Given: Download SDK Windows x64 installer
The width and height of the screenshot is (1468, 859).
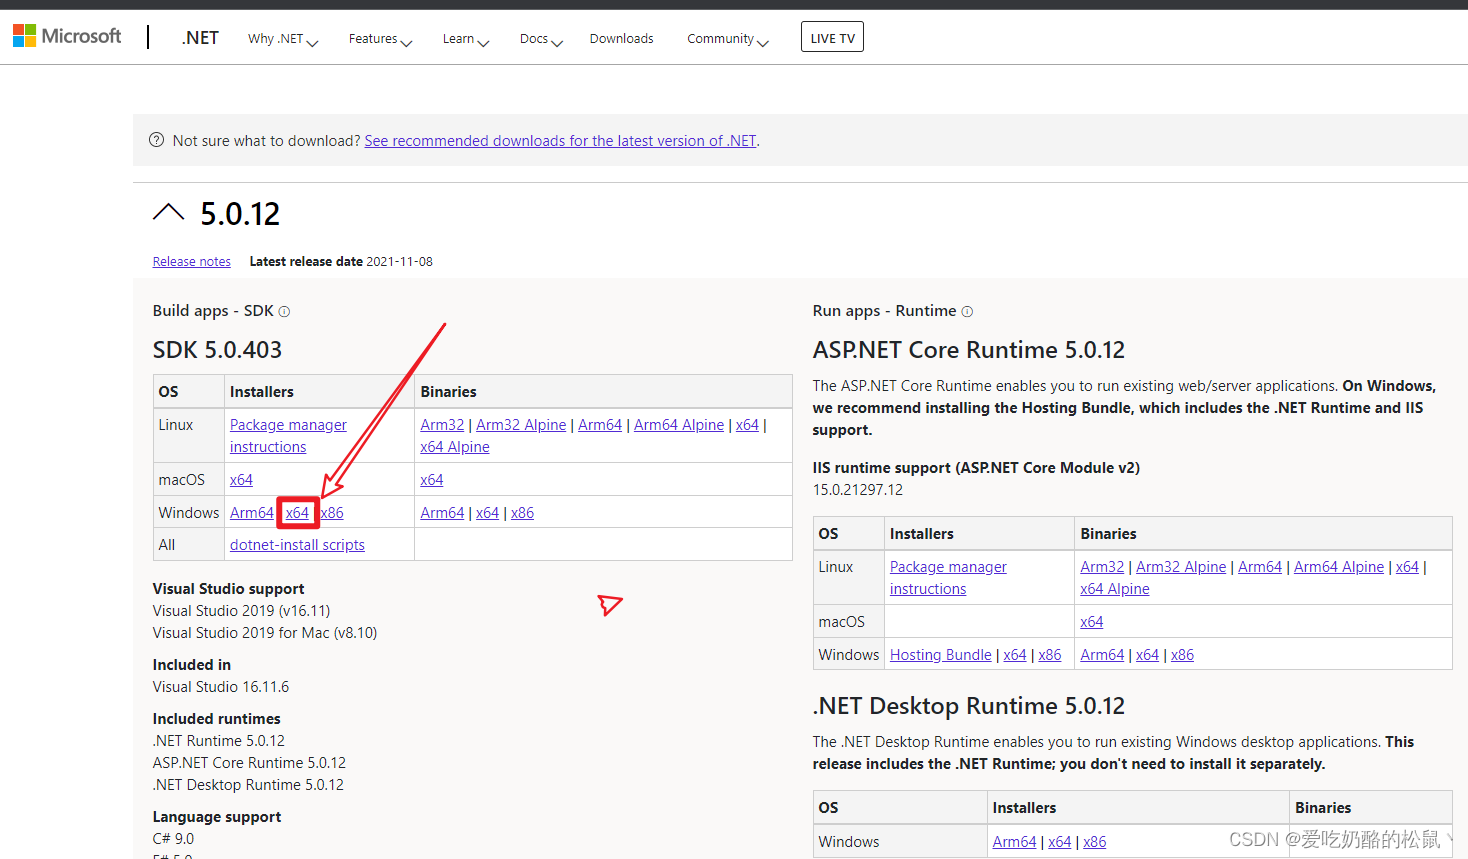Looking at the screenshot, I should (297, 513).
